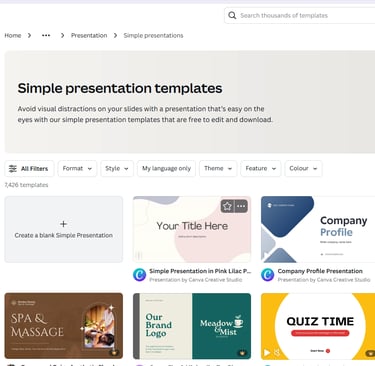Open Your Title Here template thumbnail
375x366 pixels.
(192, 229)
